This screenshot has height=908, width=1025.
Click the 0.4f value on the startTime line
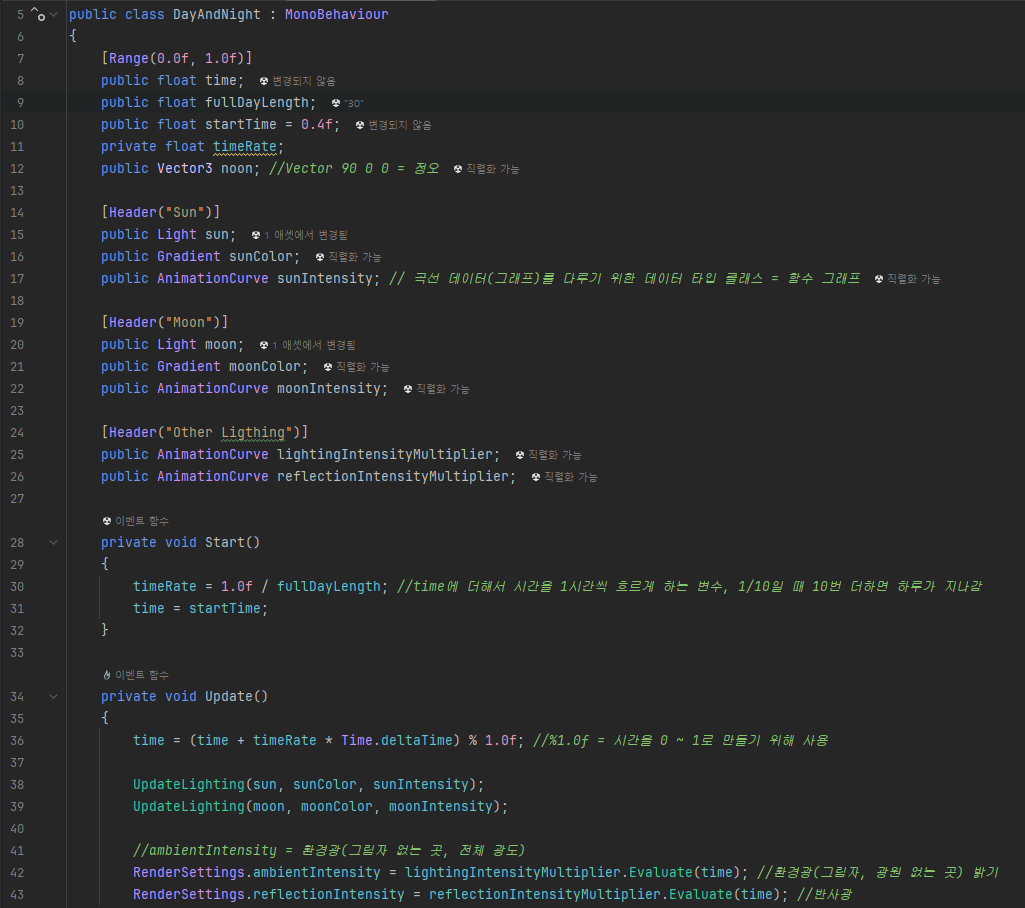316,124
